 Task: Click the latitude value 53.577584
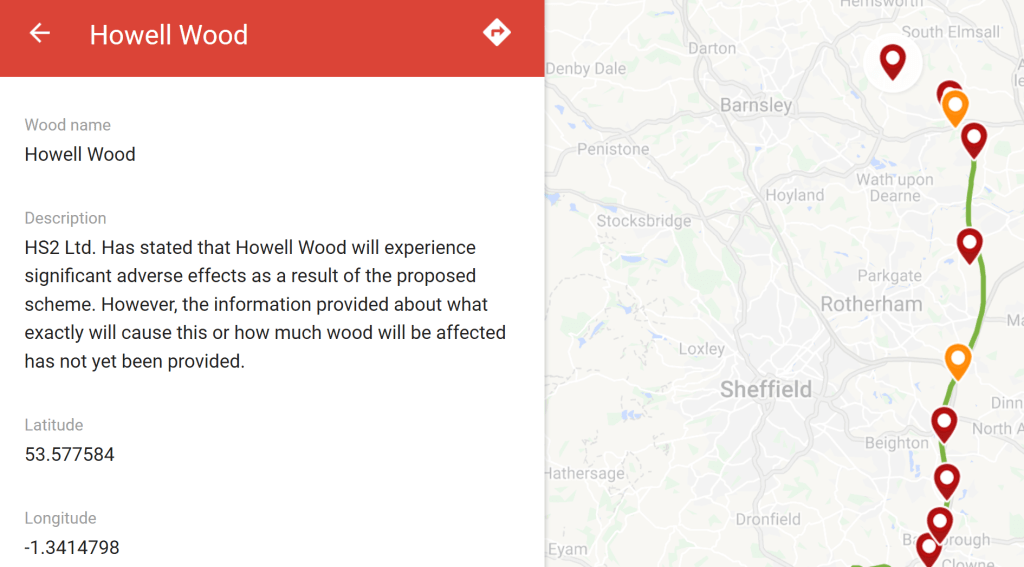(x=70, y=455)
